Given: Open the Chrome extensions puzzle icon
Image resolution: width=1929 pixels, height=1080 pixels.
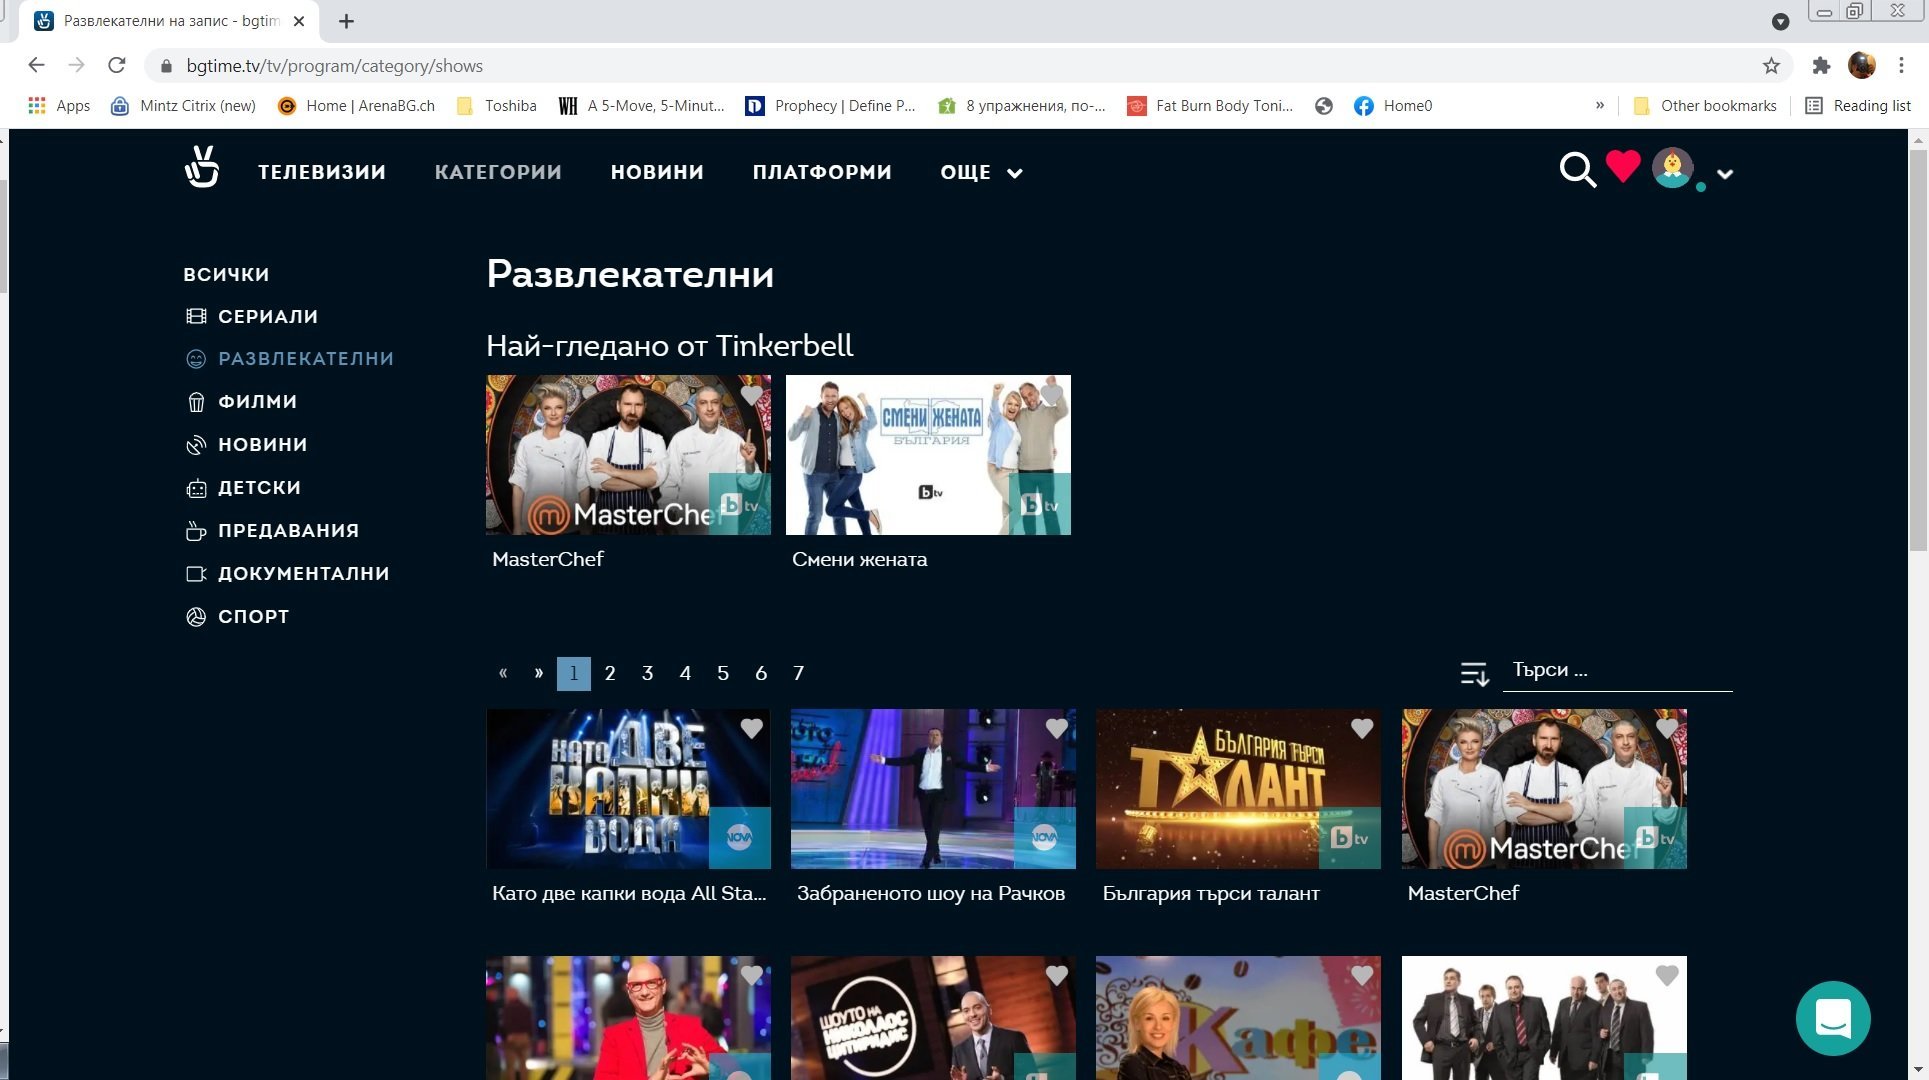Looking at the screenshot, I should (x=1821, y=66).
